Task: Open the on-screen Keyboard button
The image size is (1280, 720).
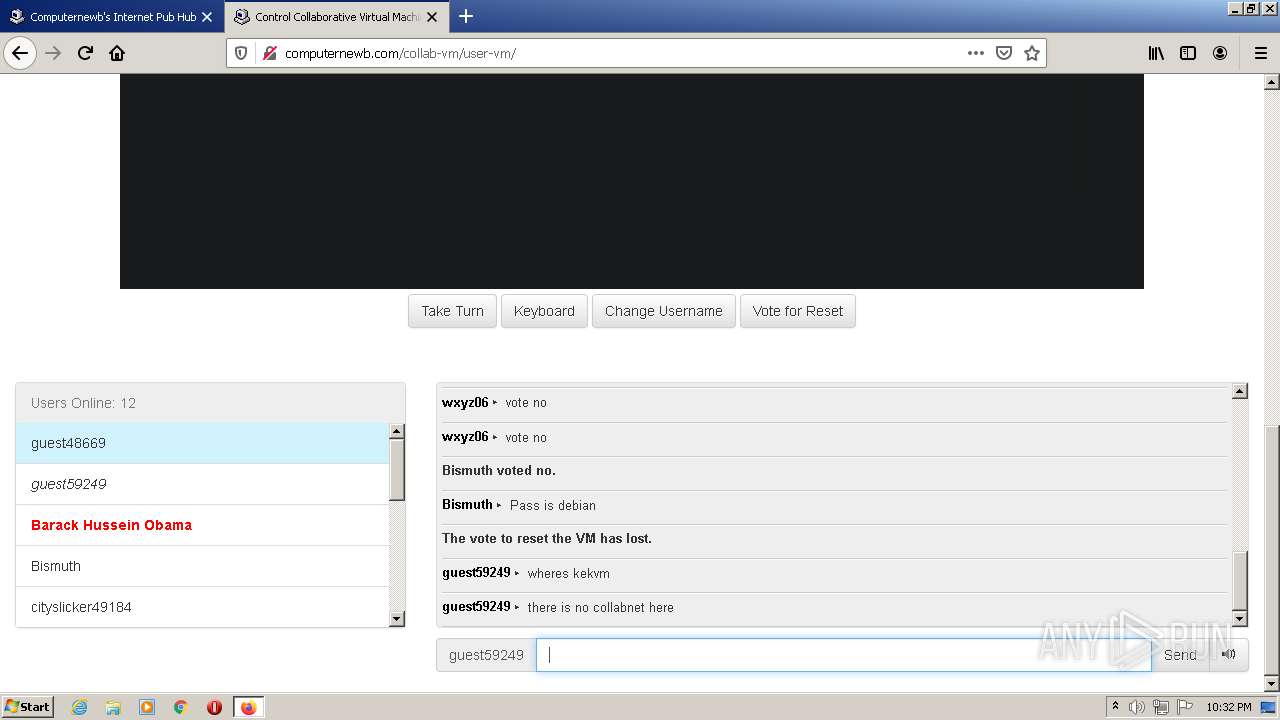Action: point(544,311)
